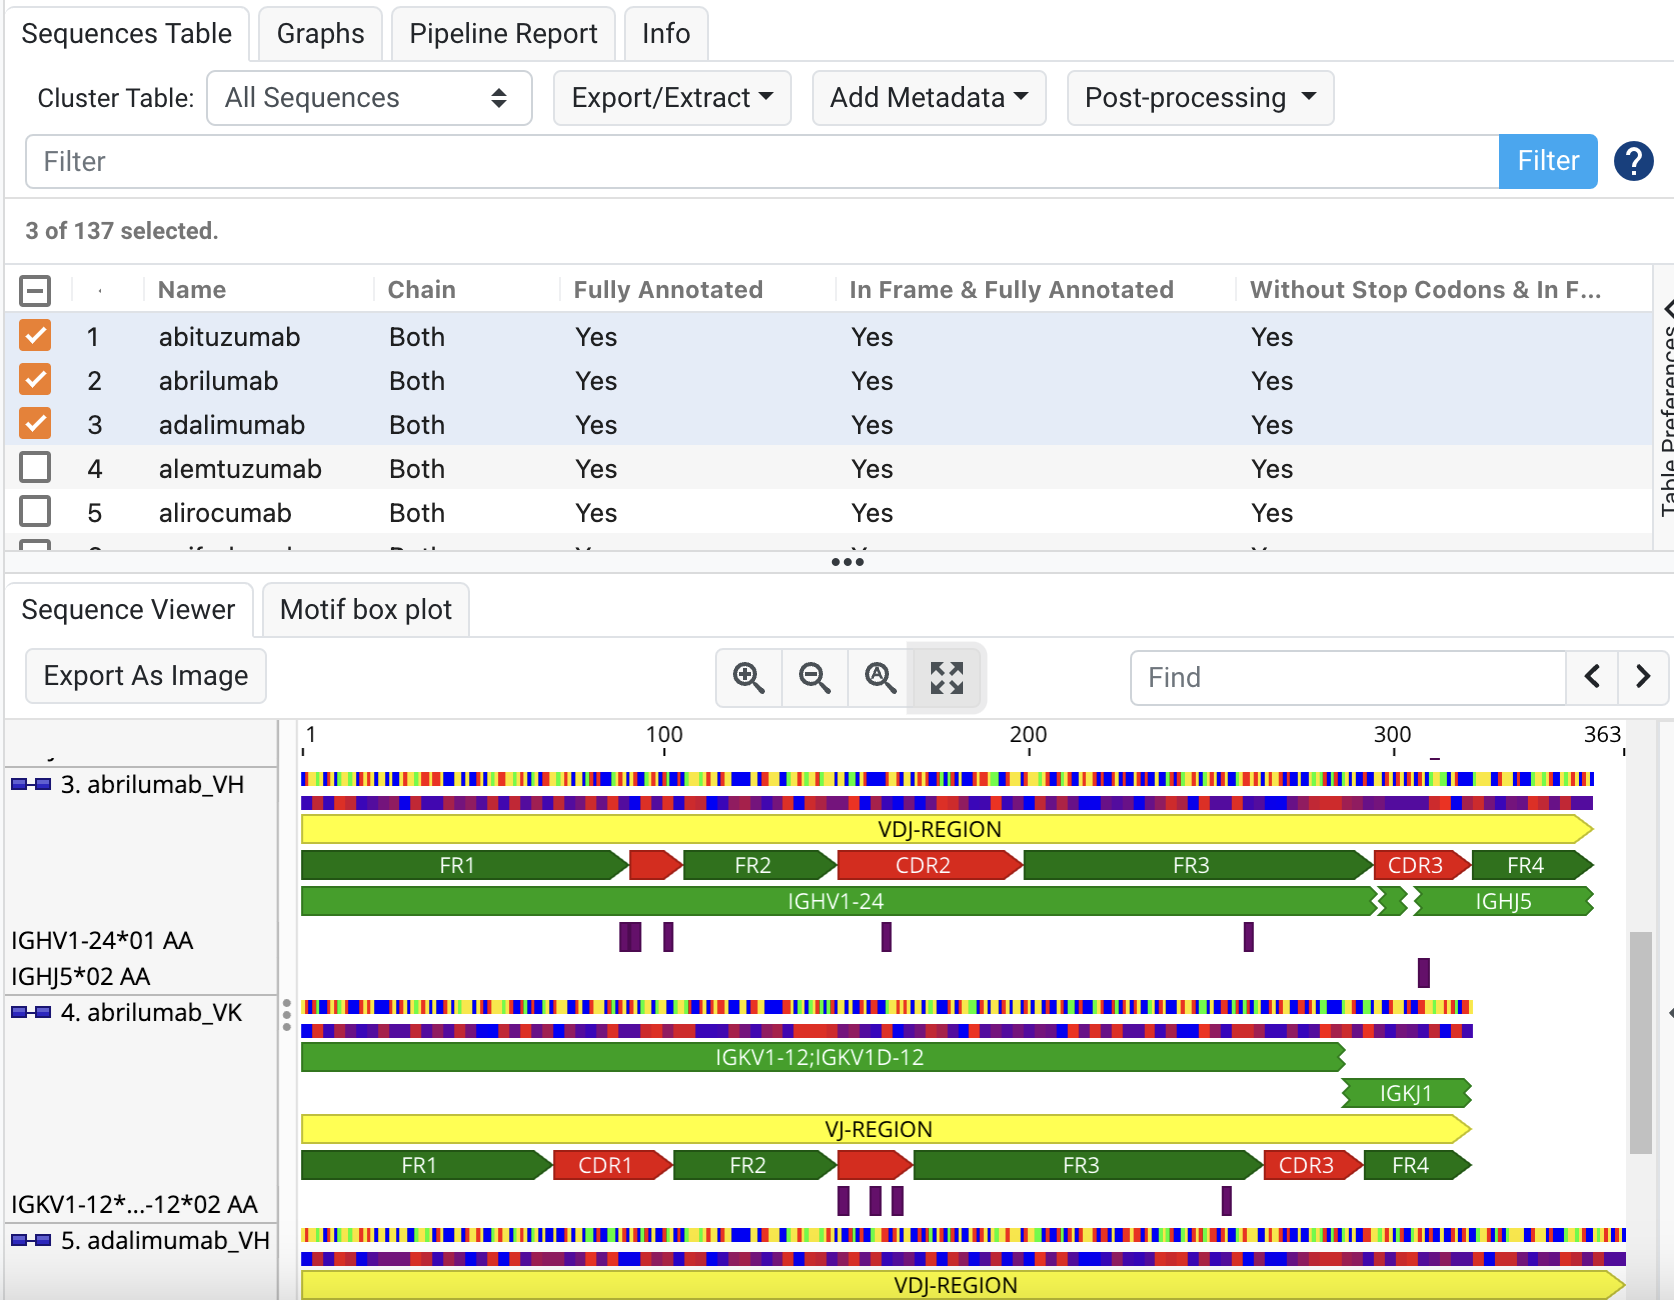This screenshot has width=1674, height=1300.
Task: Open the Cluster Table All Sequences dropdown
Action: pos(369,98)
